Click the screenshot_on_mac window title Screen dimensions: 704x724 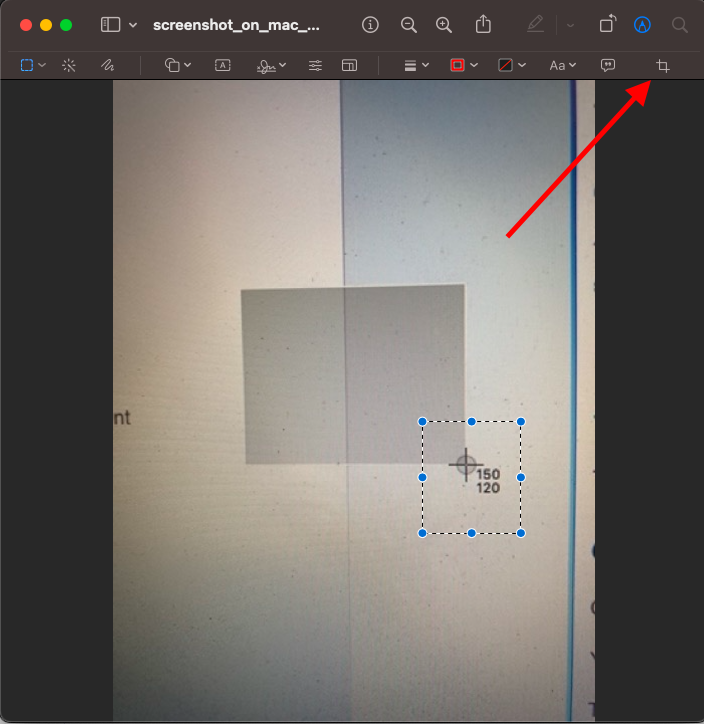tap(236, 25)
